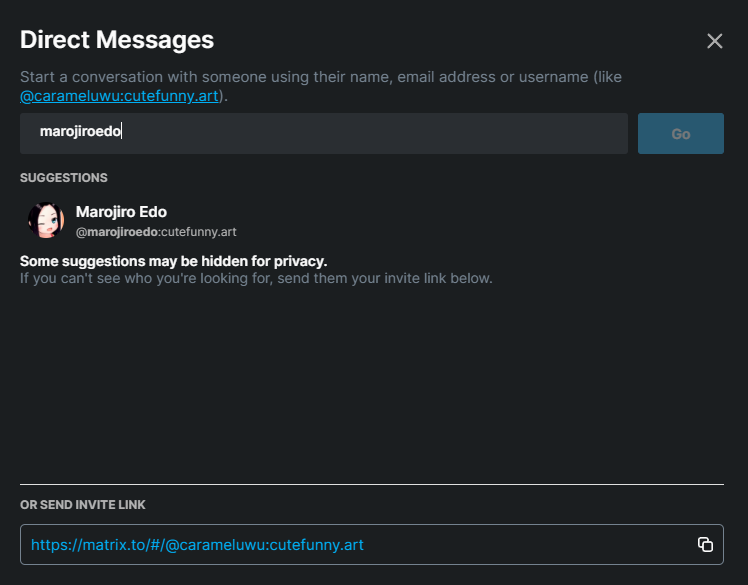Close the Direct Messages dialog
Viewport: 748px width, 585px height.
[714, 41]
